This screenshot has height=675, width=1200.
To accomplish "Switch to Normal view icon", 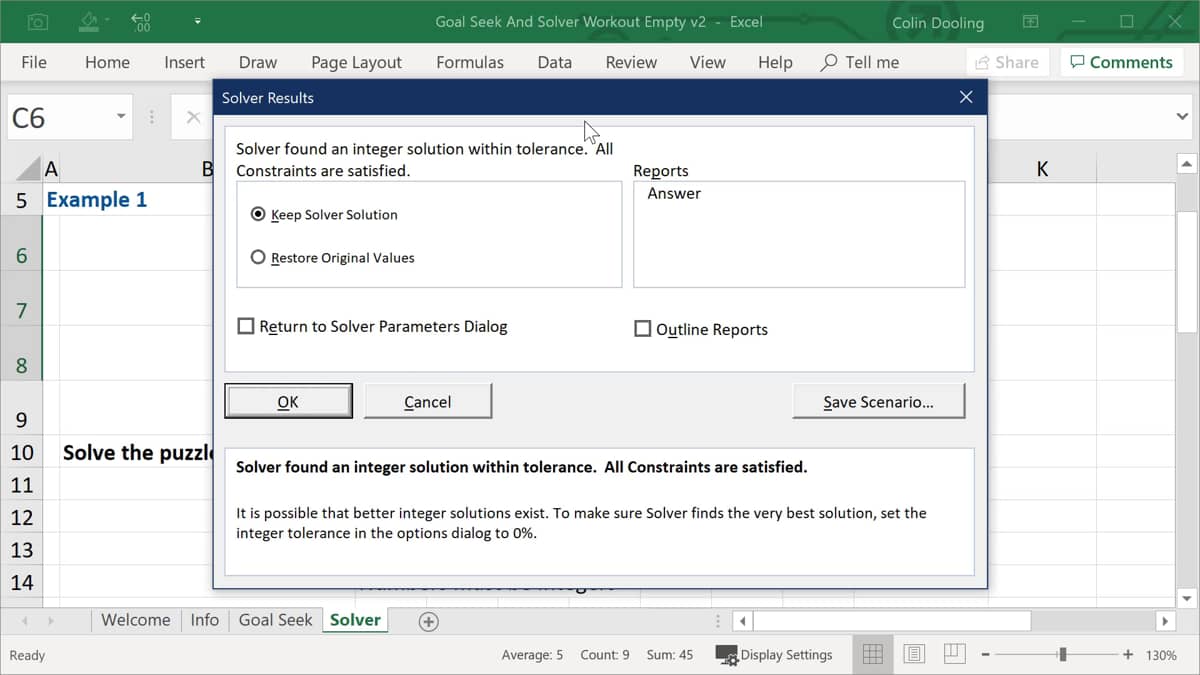I will (x=872, y=654).
